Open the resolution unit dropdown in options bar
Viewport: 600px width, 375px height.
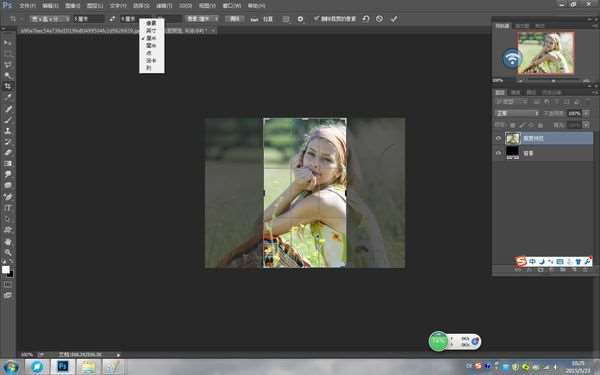click(202, 18)
